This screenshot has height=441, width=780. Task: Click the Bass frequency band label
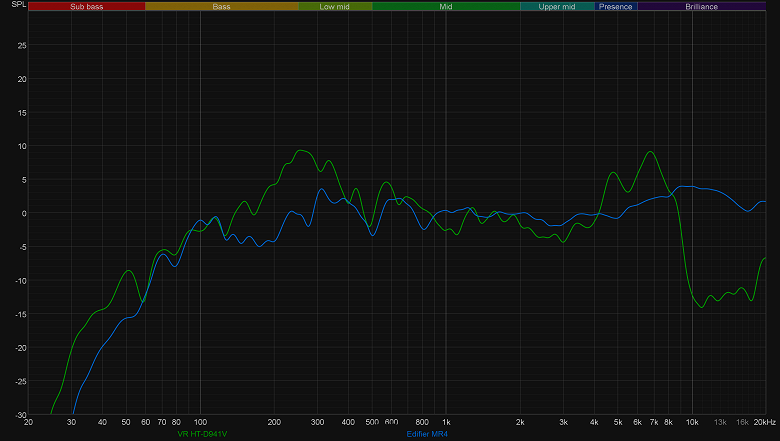(x=221, y=6)
